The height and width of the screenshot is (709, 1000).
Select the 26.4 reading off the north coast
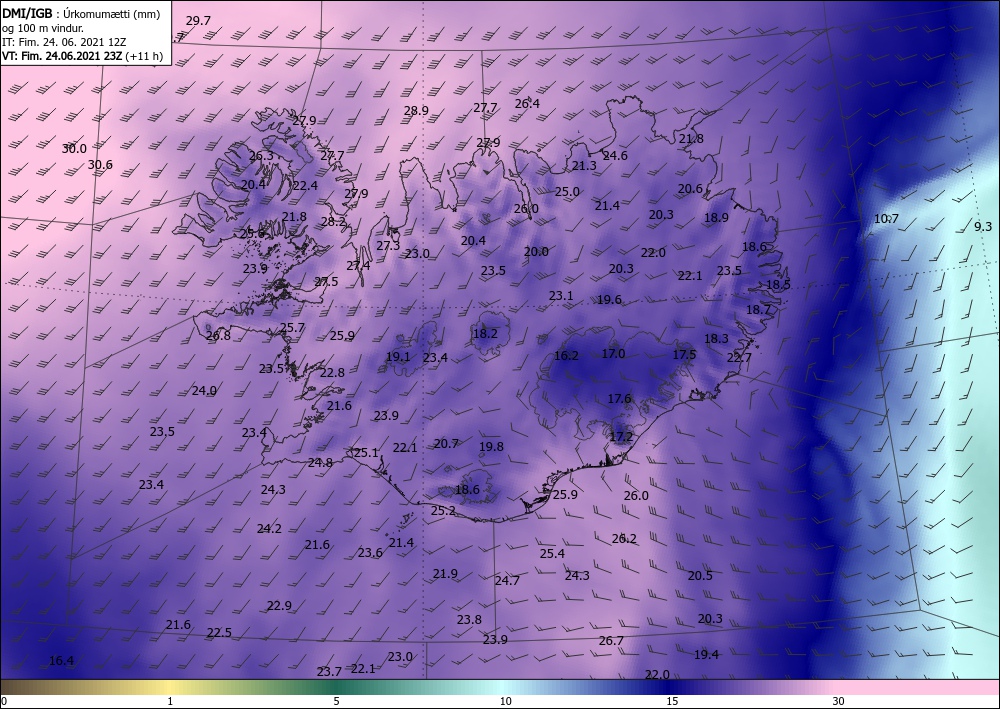527,104
